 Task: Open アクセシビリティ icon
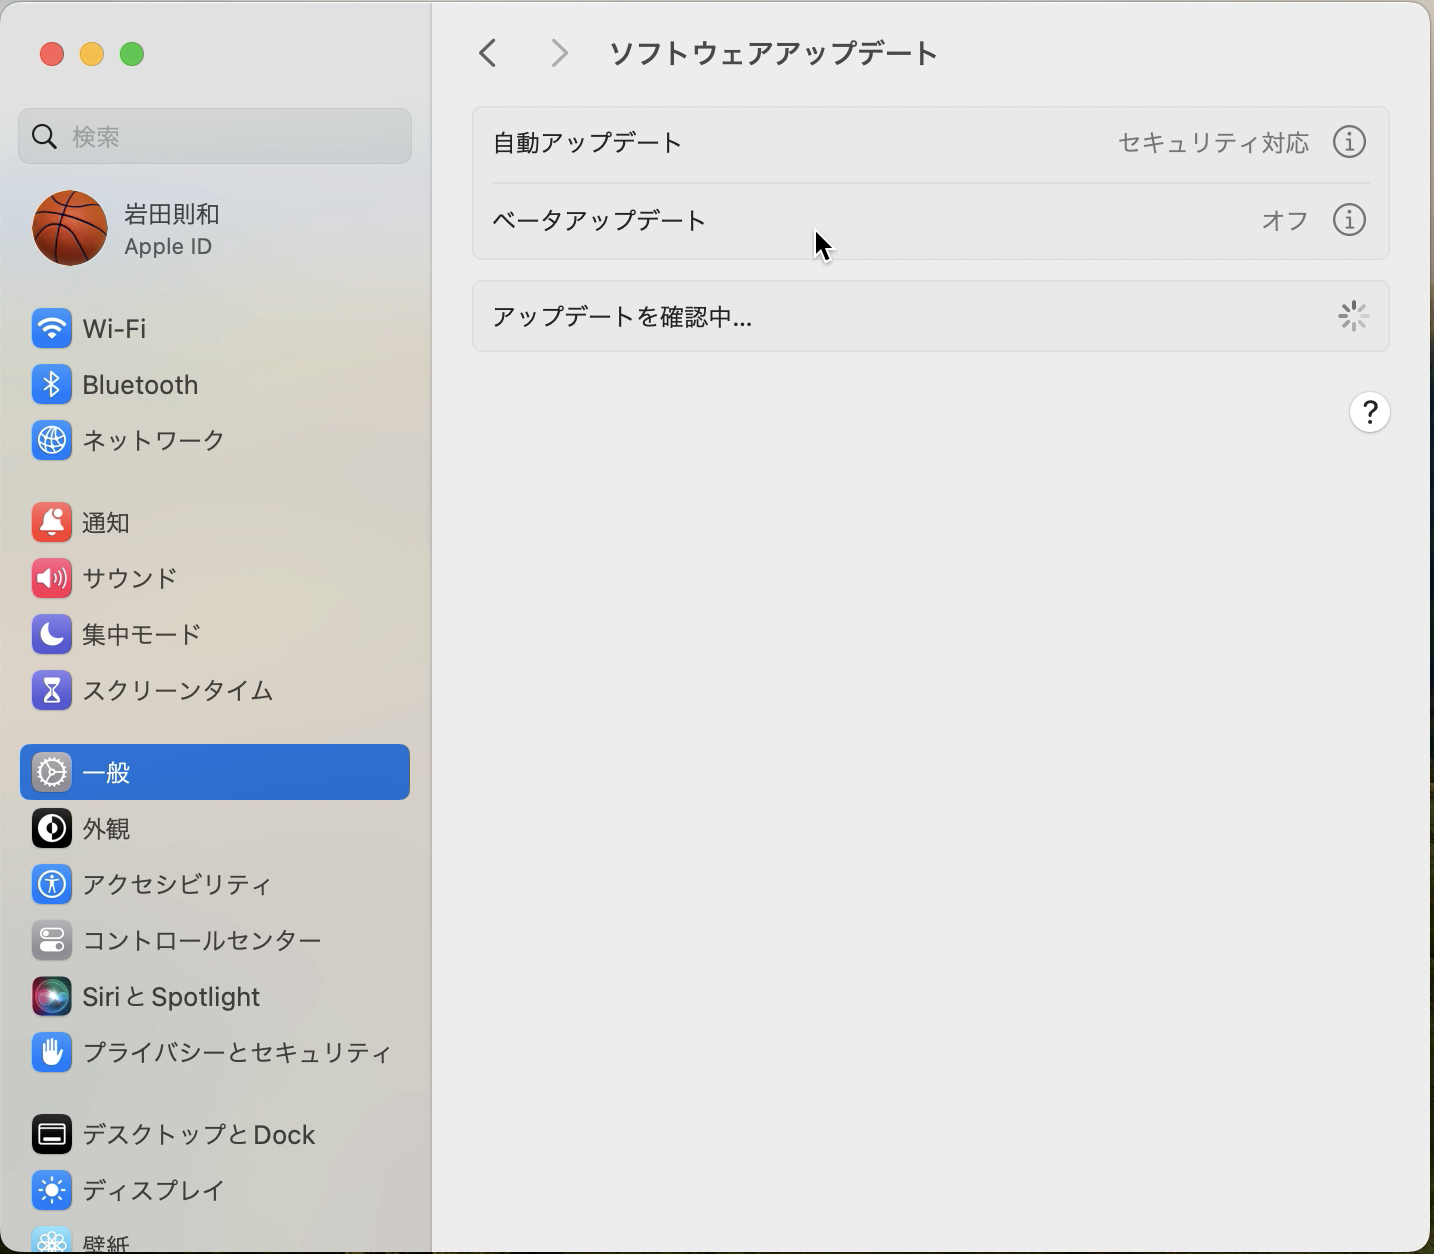(x=51, y=884)
